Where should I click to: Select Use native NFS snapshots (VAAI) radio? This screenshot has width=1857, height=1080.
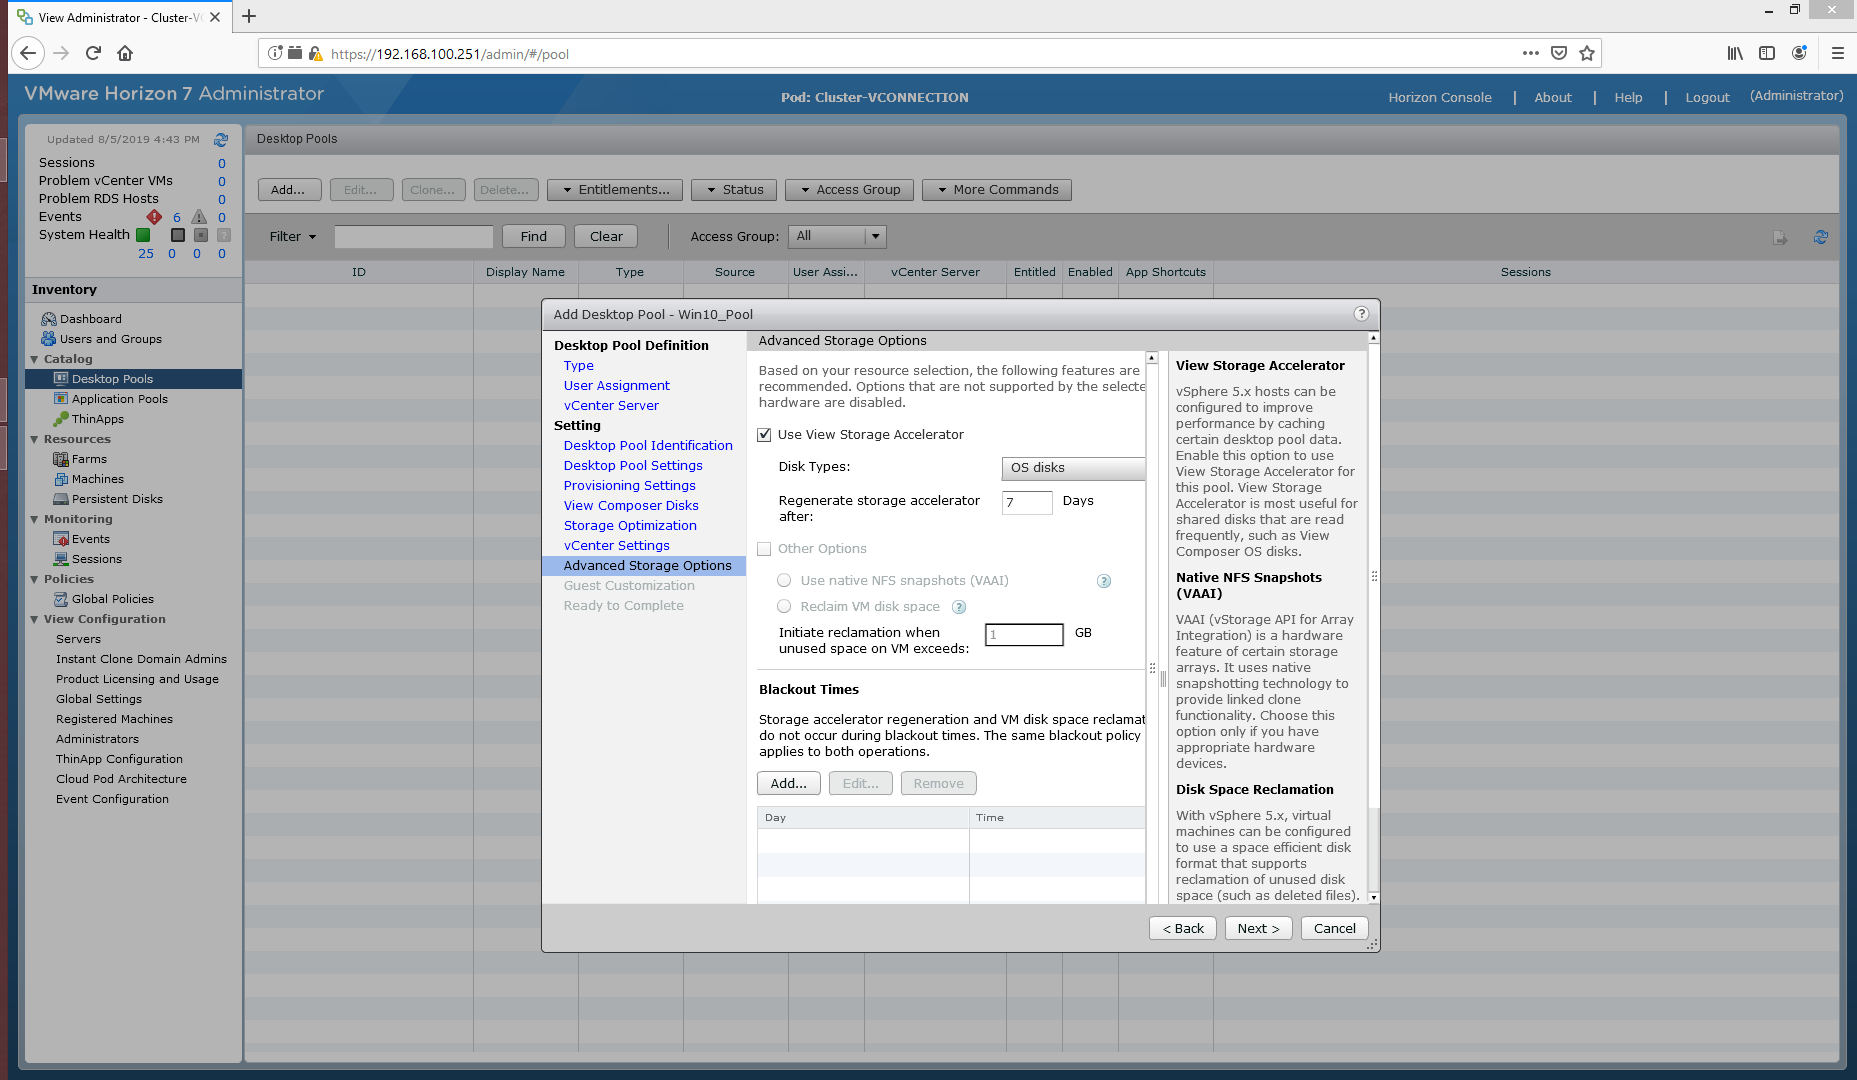(785, 581)
